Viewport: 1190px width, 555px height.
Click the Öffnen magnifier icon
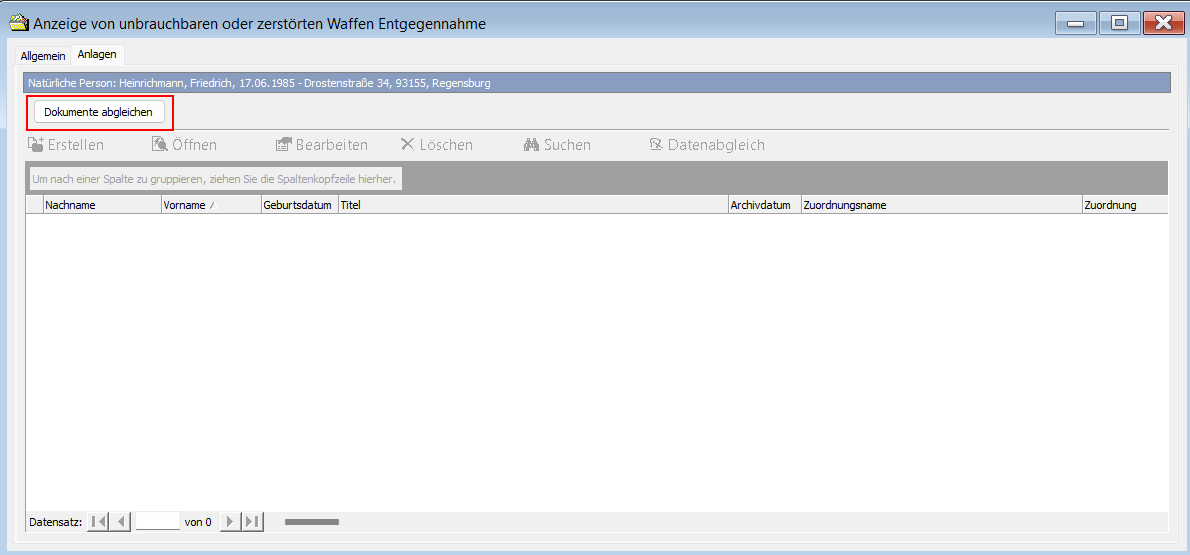click(x=159, y=145)
